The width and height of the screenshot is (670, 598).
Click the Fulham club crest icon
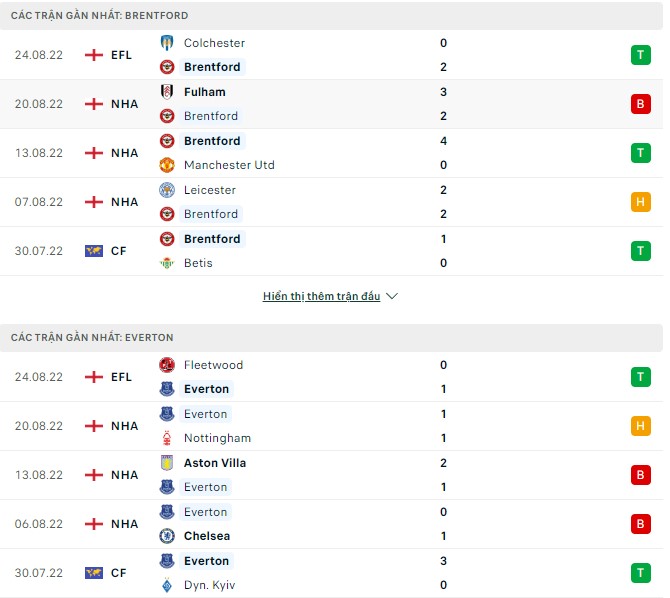click(x=167, y=92)
